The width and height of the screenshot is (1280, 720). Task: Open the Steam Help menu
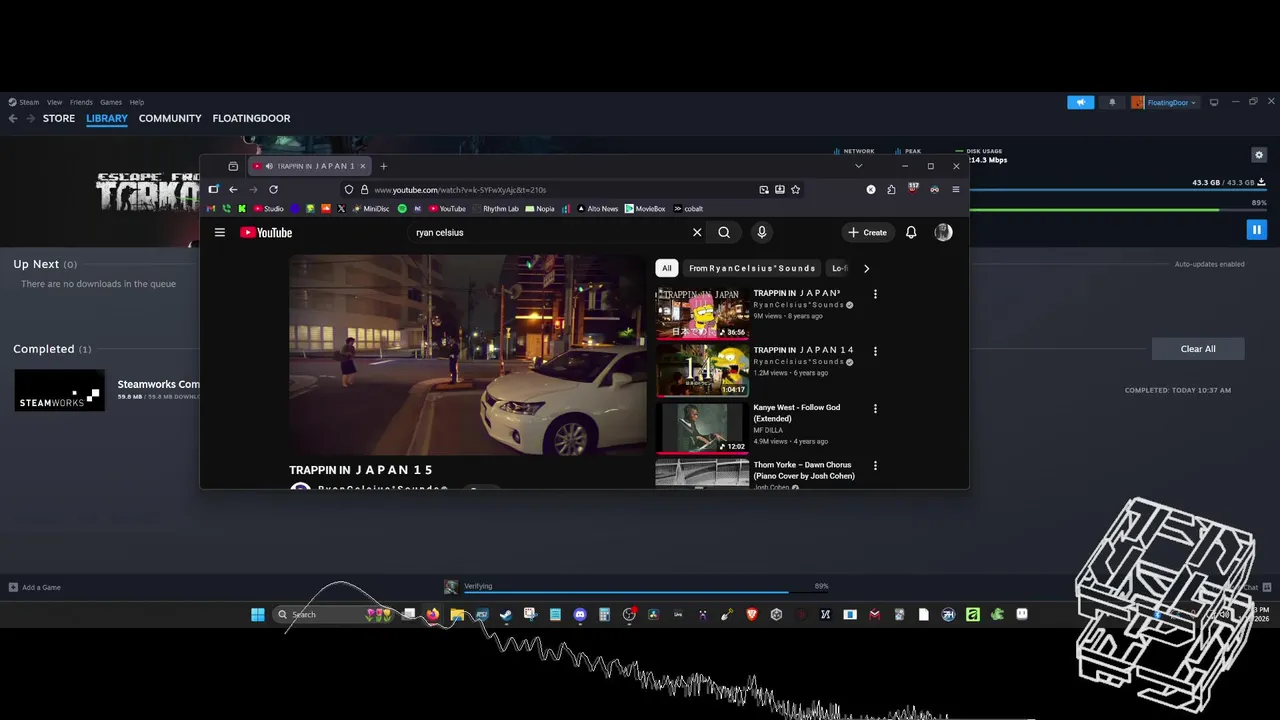click(x=137, y=102)
